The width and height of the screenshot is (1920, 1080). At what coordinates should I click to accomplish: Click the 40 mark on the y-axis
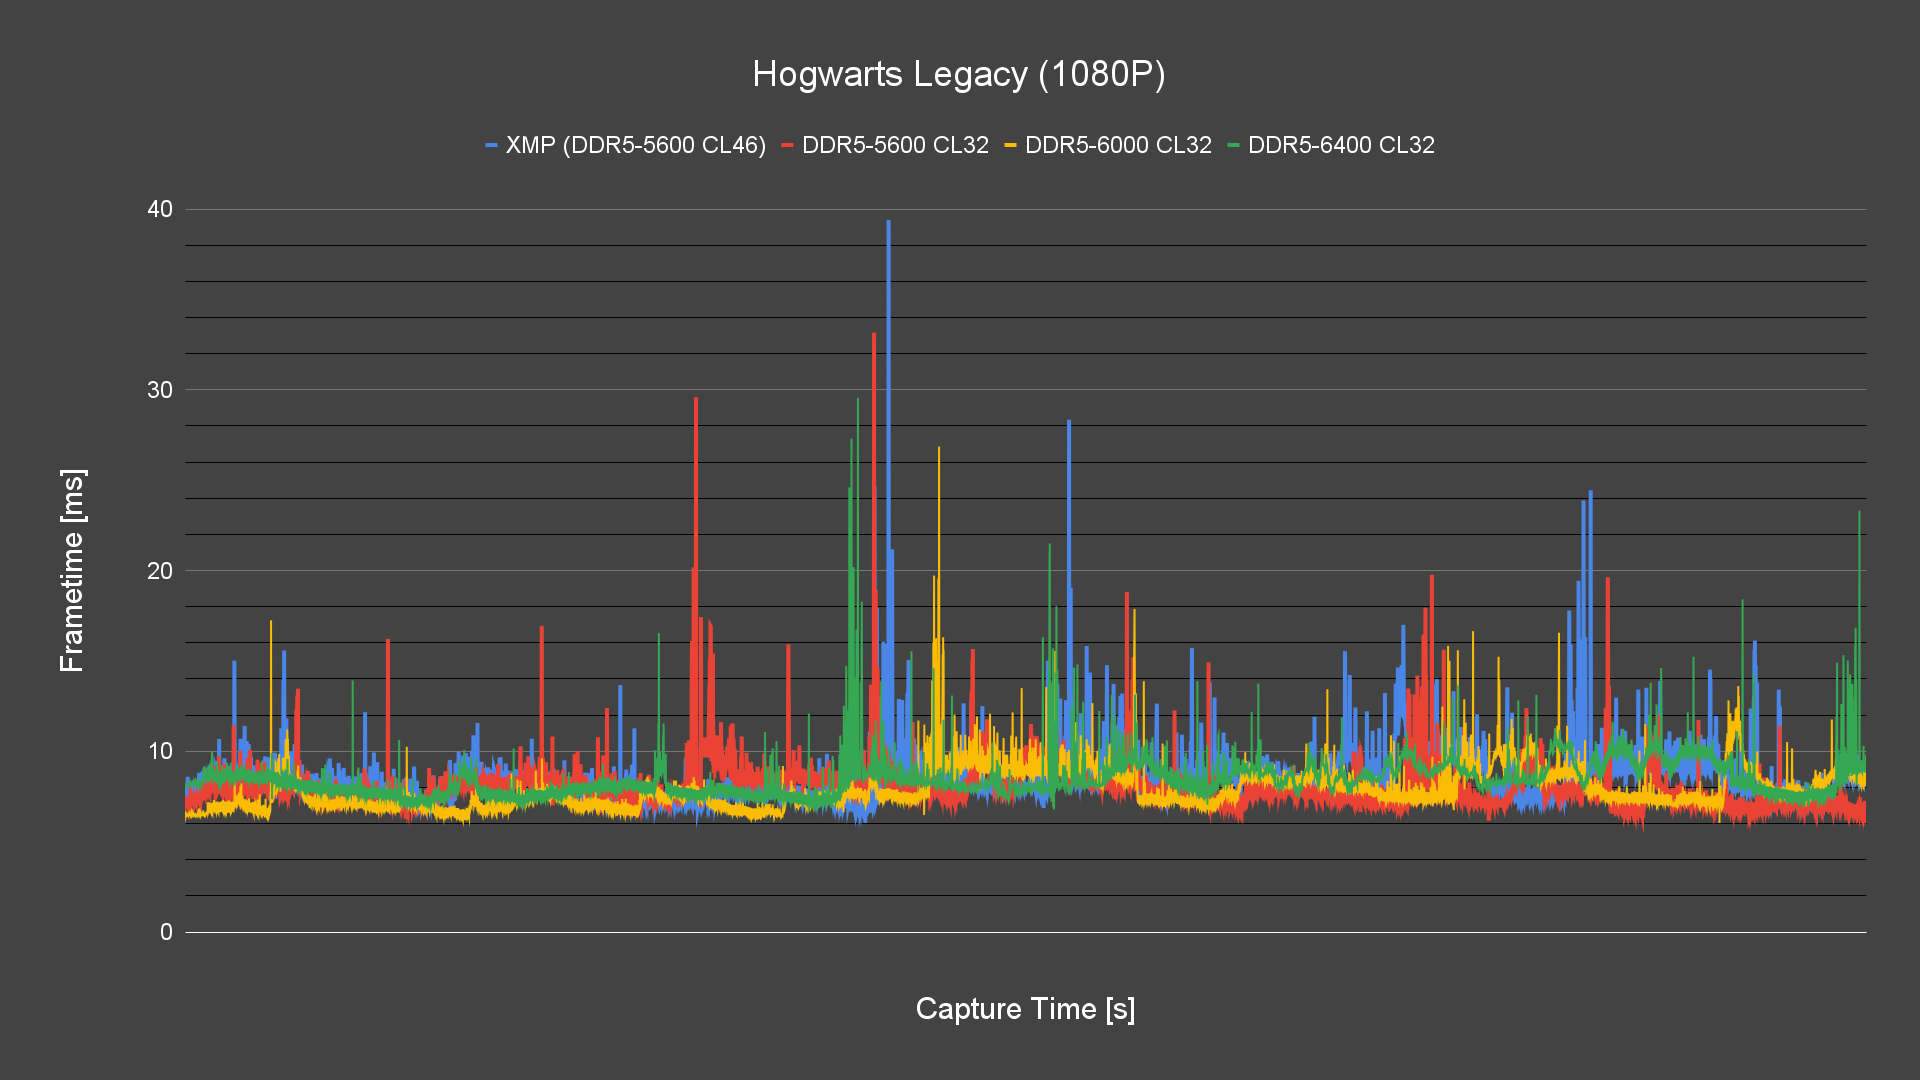coord(159,209)
